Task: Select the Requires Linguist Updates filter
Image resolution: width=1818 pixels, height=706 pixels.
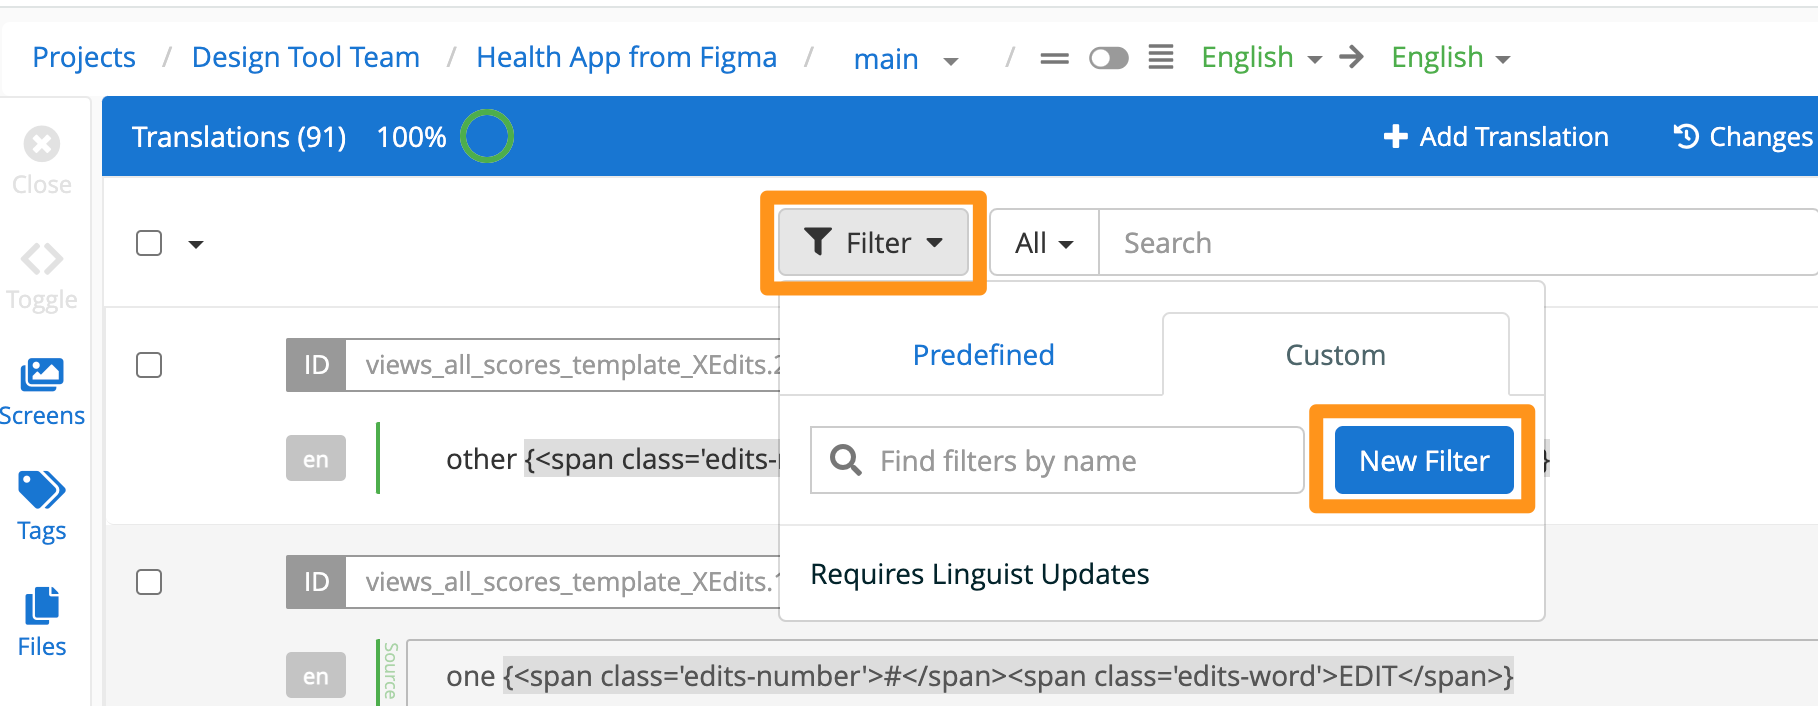Action: [979, 574]
